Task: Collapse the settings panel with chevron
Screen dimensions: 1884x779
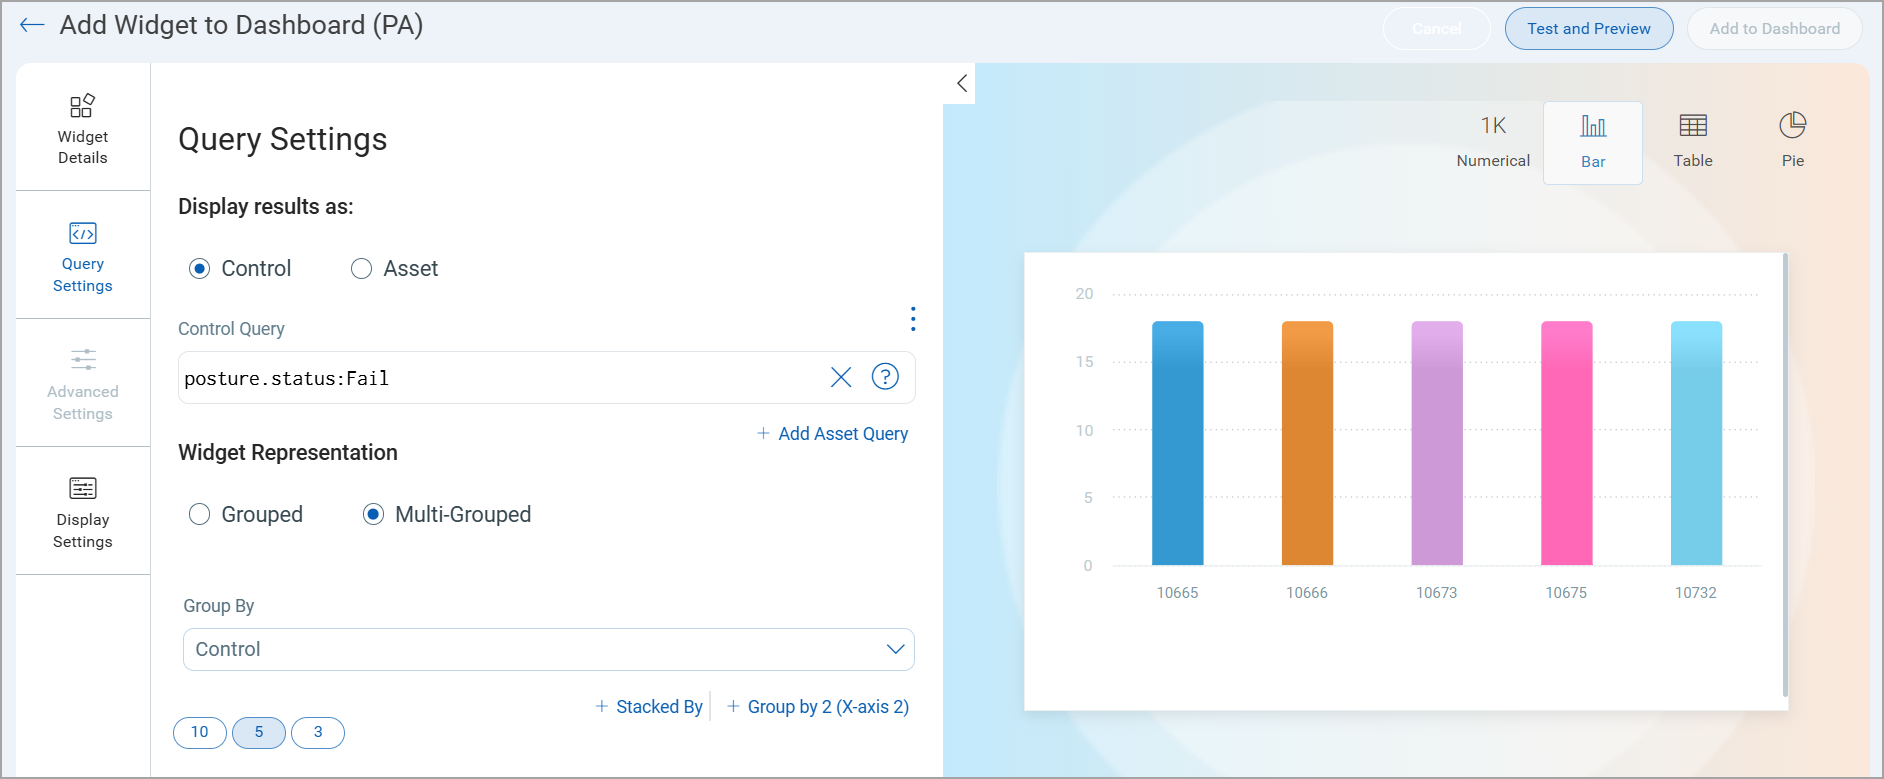Action: (961, 83)
